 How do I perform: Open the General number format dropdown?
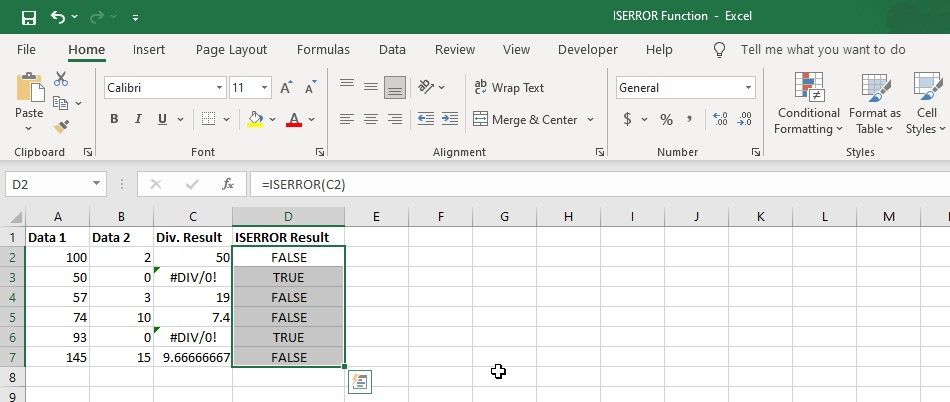748,88
